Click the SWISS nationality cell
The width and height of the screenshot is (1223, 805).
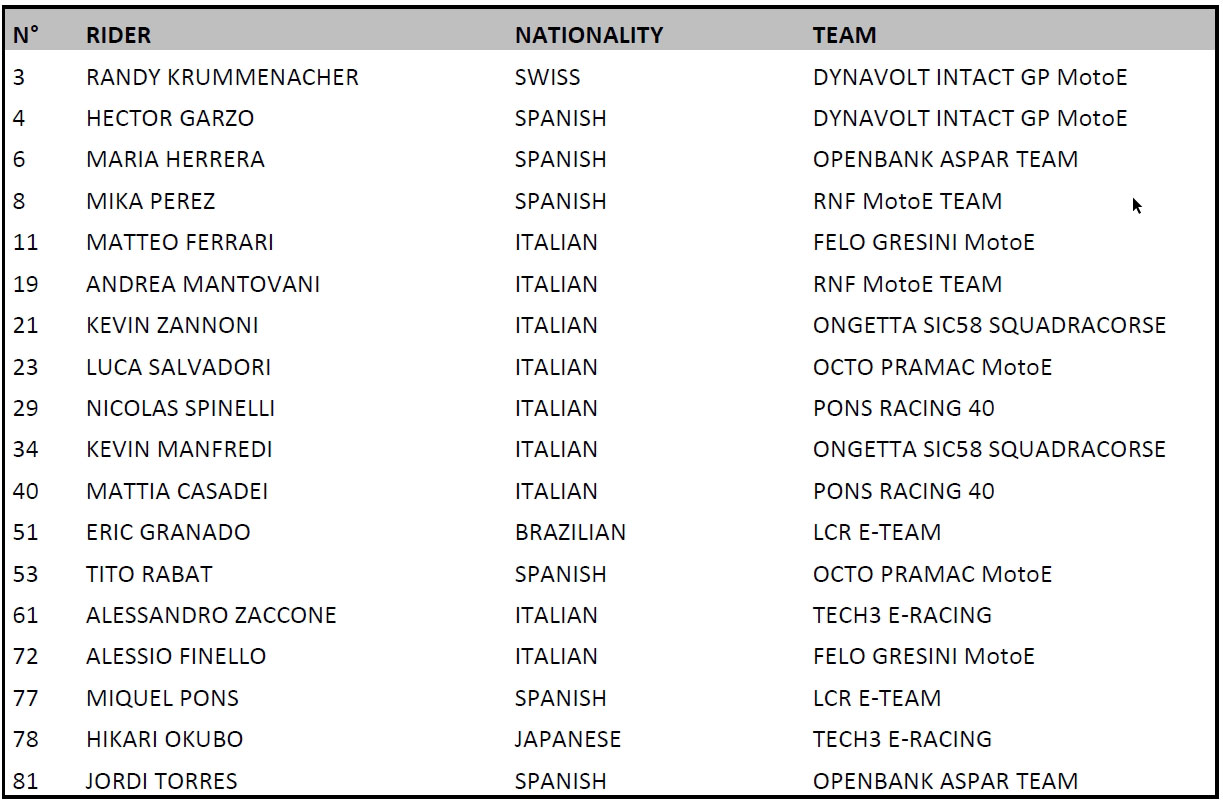point(547,77)
